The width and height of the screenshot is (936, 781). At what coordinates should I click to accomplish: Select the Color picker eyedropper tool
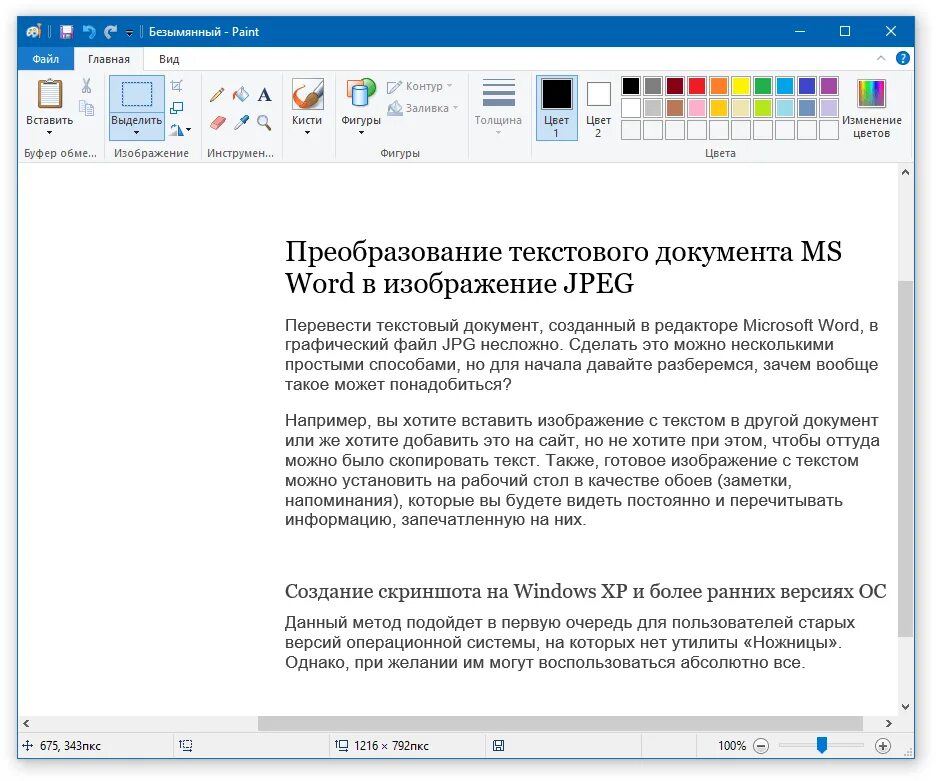241,123
